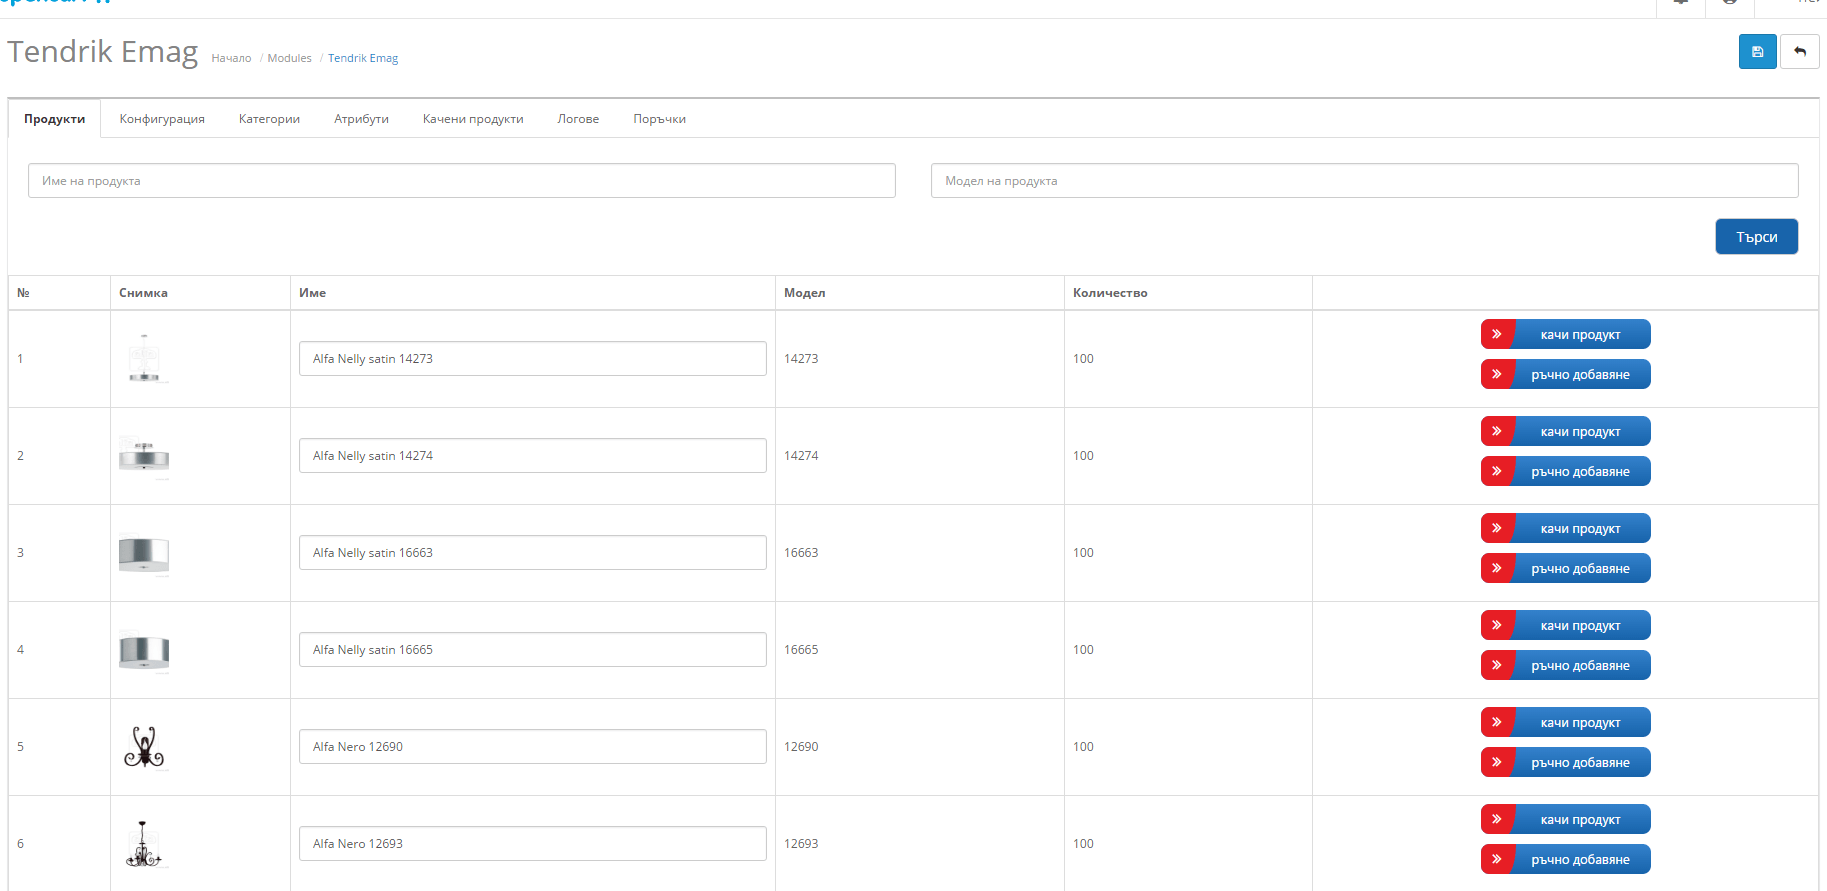Click red chevron icon on 'ръчно добавяне' for 14274
Image resolution: width=1827 pixels, height=891 pixels.
click(x=1497, y=471)
